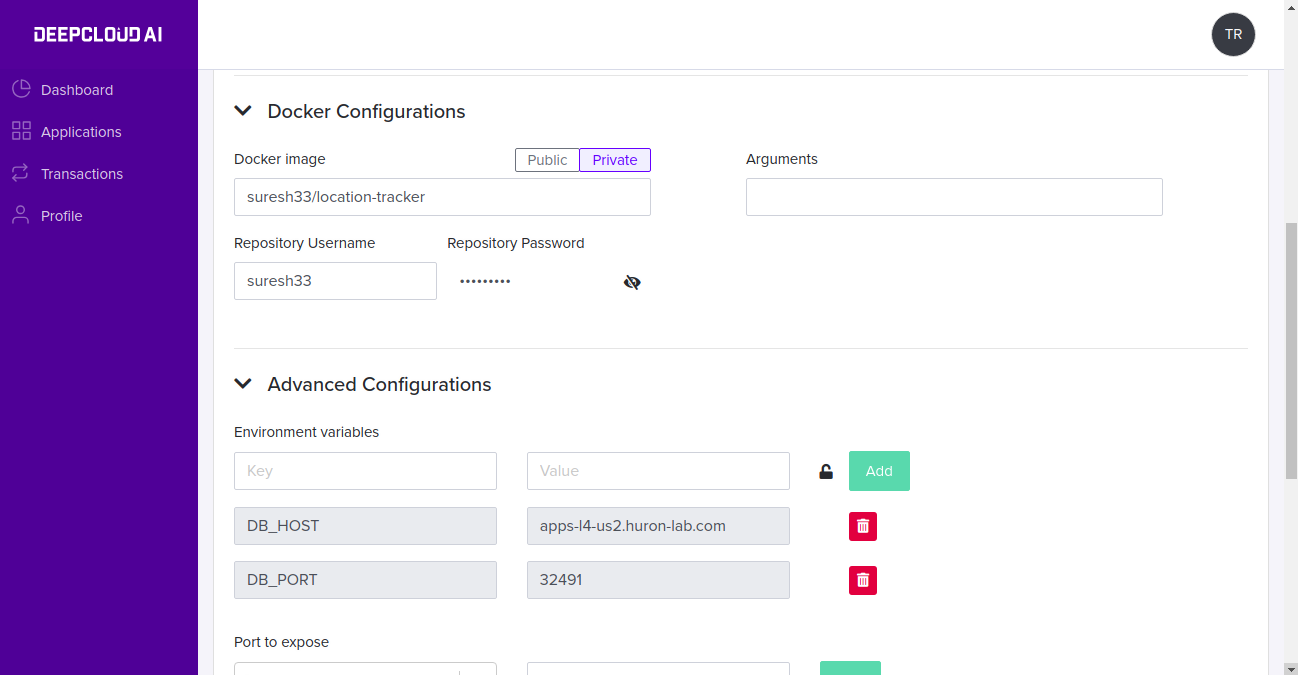
Task: Click the Docker Configurations heading text
Action: (x=366, y=111)
